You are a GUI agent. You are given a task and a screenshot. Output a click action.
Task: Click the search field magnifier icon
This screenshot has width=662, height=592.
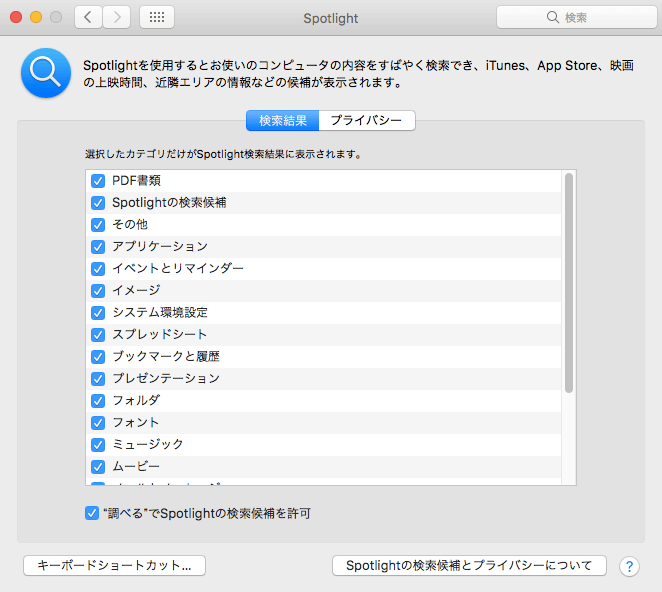552,17
